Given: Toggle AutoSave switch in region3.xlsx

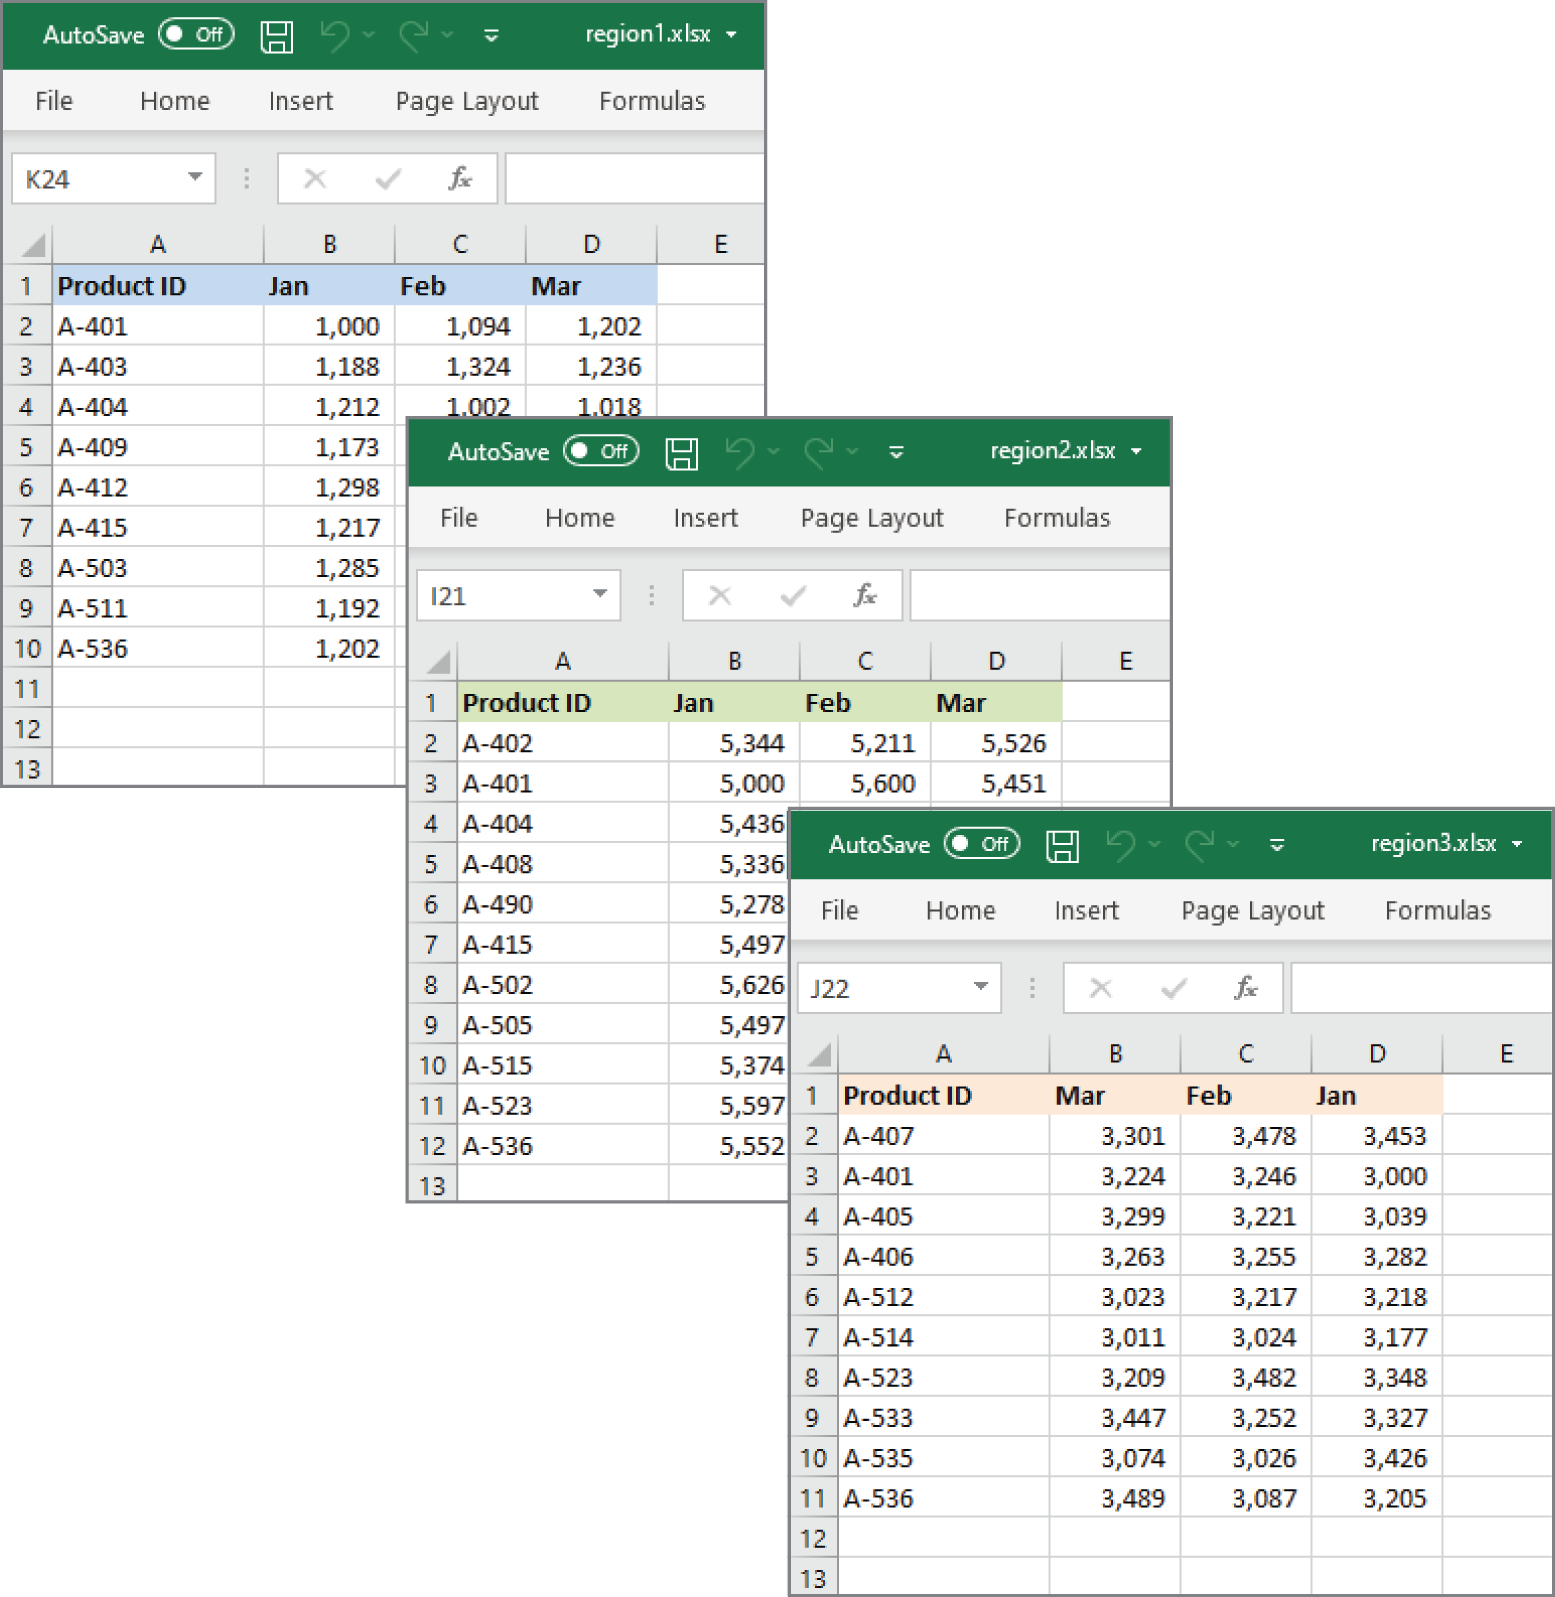Looking at the screenshot, I should [x=982, y=845].
